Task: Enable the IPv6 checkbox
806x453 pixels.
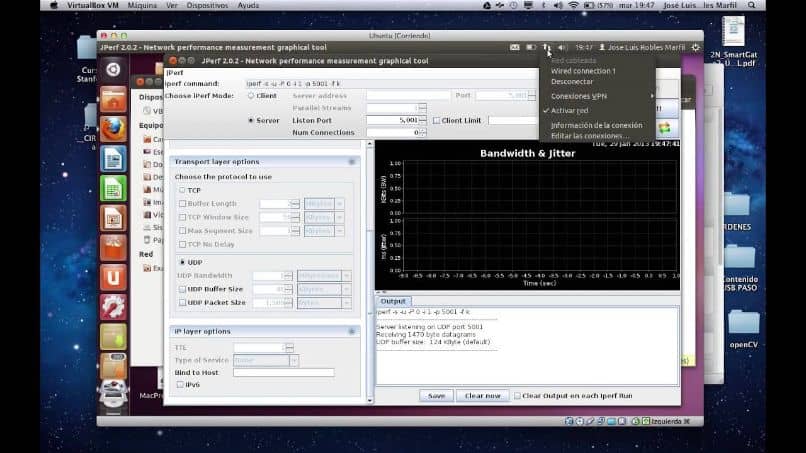Action: click(x=180, y=384)
